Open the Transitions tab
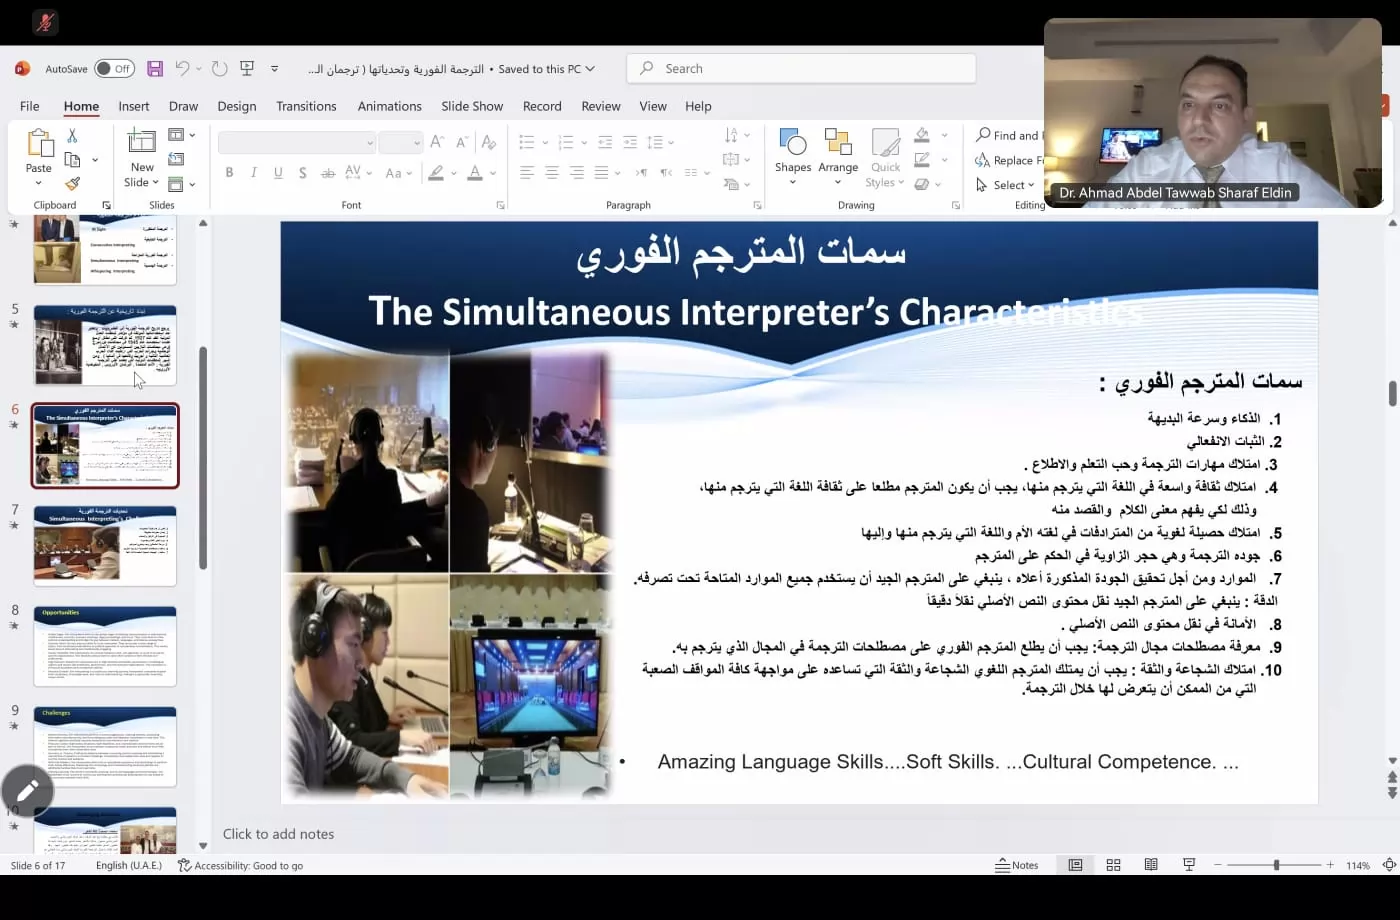This screenshot has height=920, width=1400. pyautogui.click(x=306, y=106)
